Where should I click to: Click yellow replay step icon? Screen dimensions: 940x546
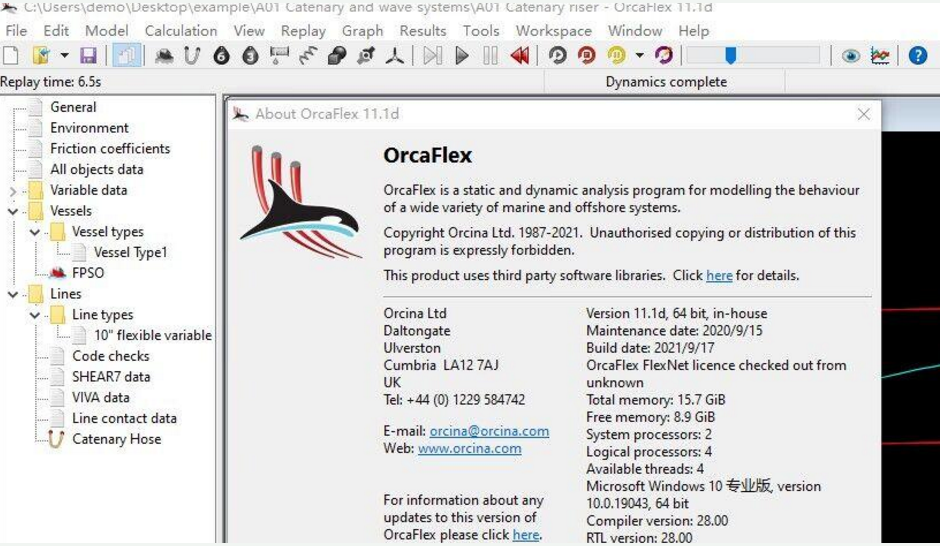pos(616,56)
